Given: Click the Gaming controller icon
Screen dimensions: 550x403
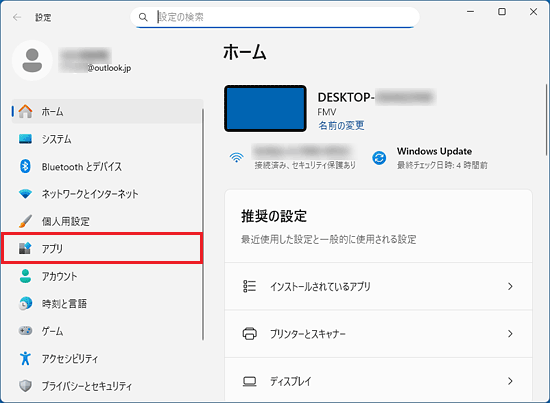Looking at the screenshot, I should (x=25, y=330).
